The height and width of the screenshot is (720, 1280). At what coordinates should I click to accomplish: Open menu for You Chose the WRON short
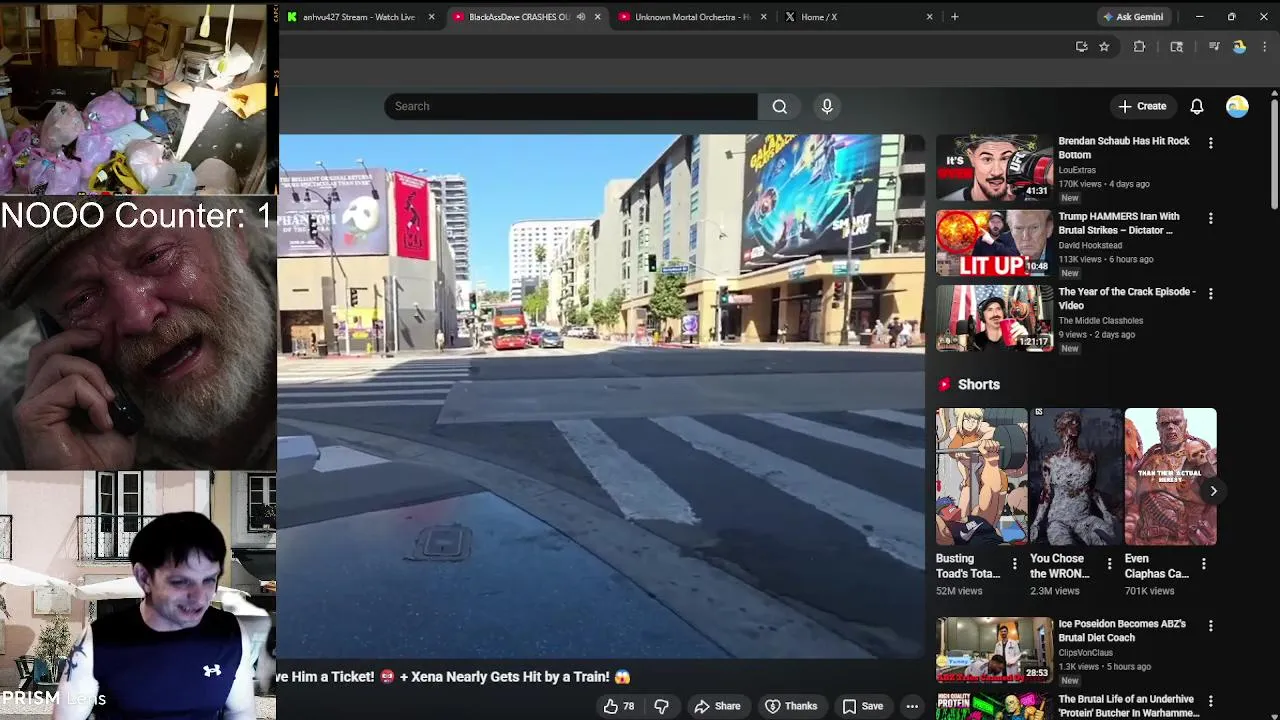(x=1109, y=565)
